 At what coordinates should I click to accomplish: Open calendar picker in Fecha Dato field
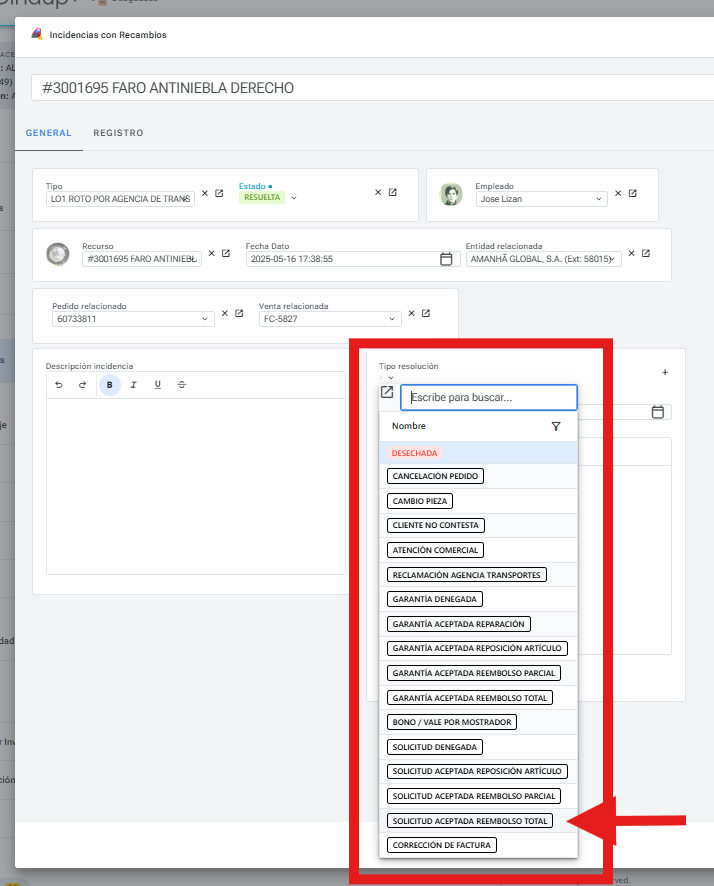(x=446, y=259)
